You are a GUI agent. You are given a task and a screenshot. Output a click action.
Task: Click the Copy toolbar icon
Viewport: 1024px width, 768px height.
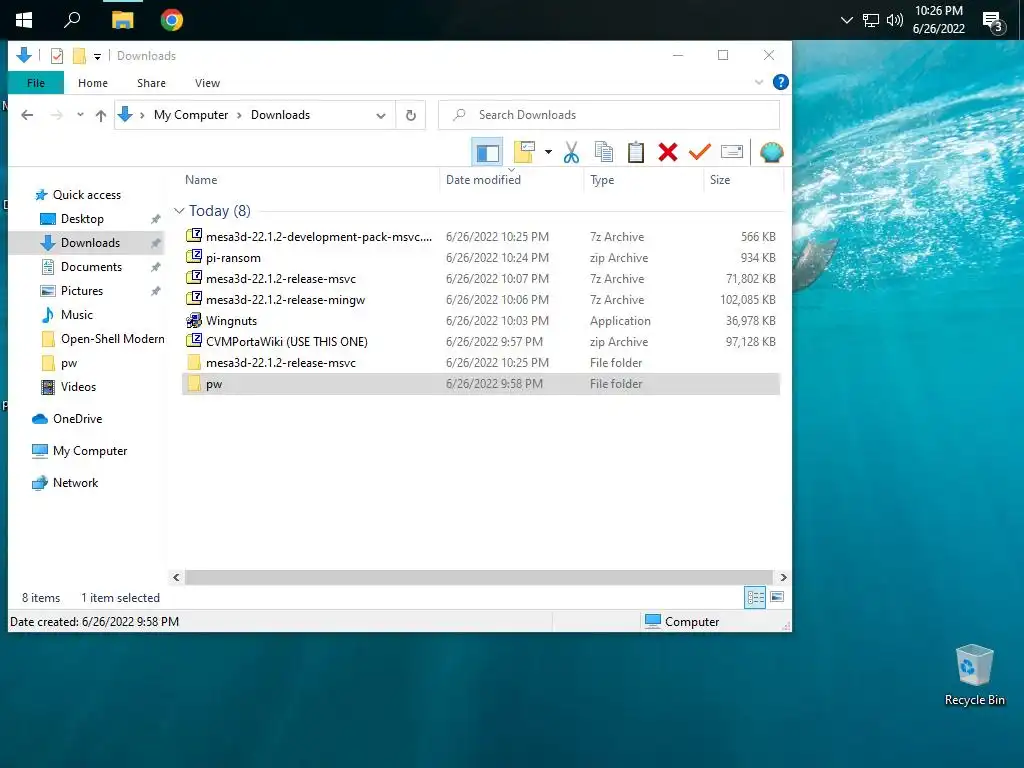coord(603,152)
